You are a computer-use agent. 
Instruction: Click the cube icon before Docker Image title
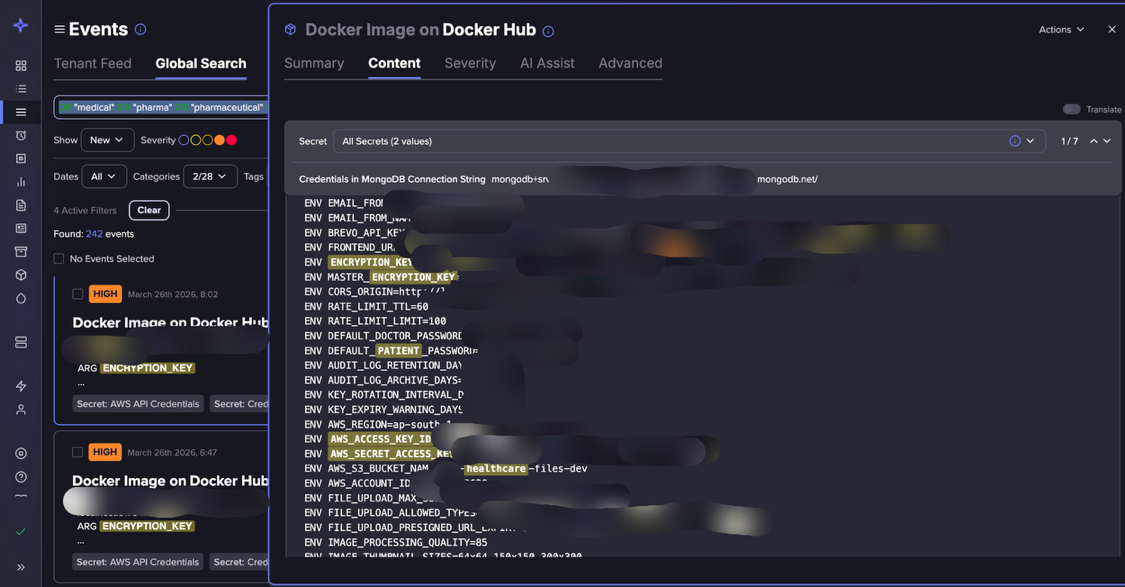[x=291, y=29]
